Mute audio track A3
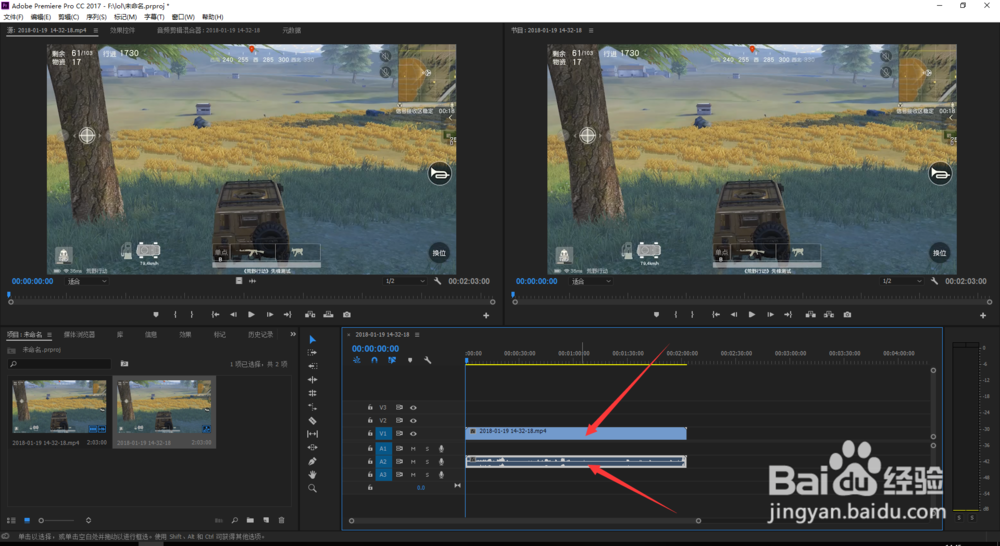The height and width of the screenshot is (546, 1000). (413, 475)
